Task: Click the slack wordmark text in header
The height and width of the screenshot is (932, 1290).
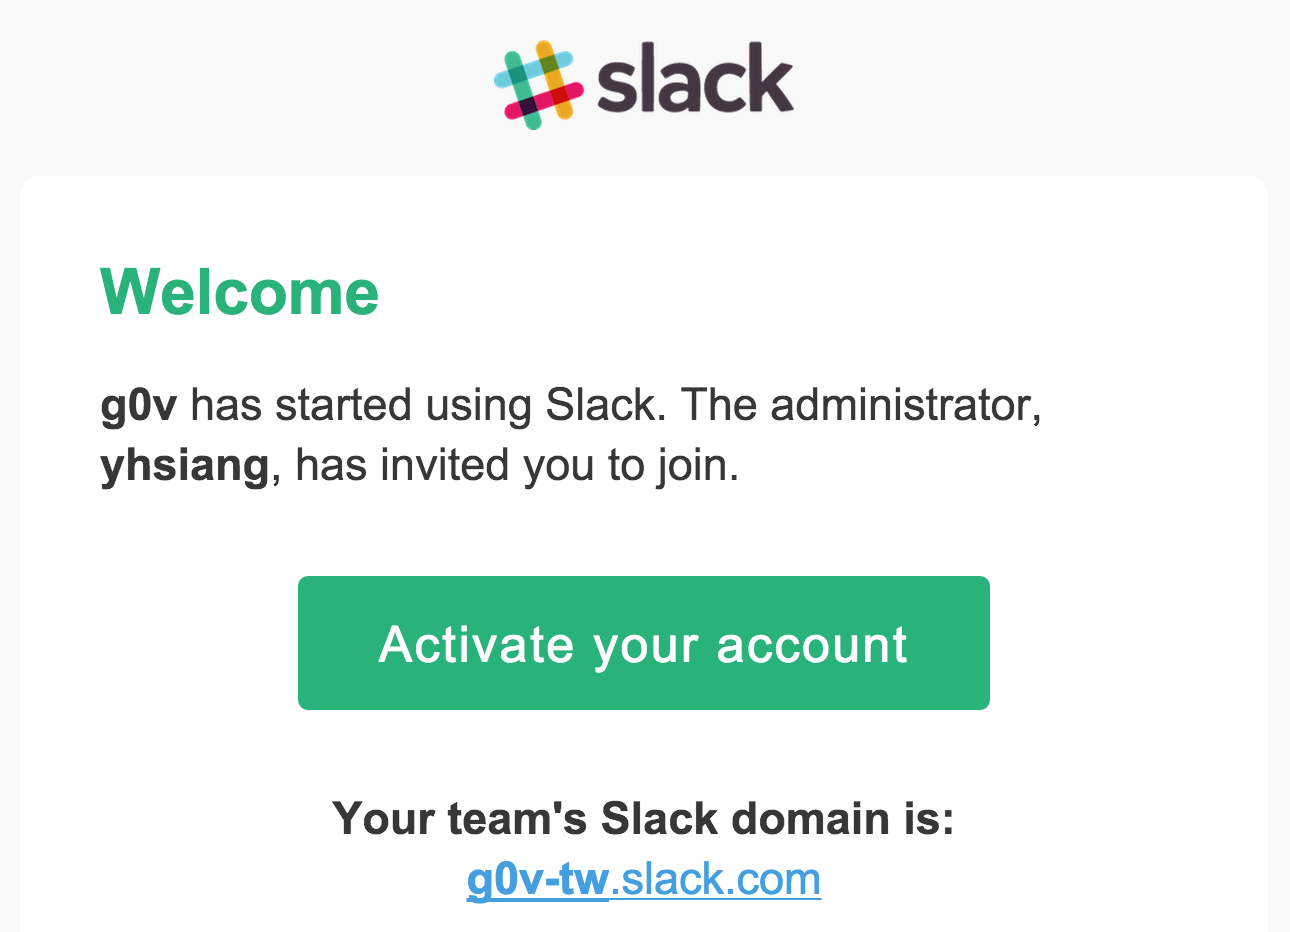Action: (x=695, y=79)
